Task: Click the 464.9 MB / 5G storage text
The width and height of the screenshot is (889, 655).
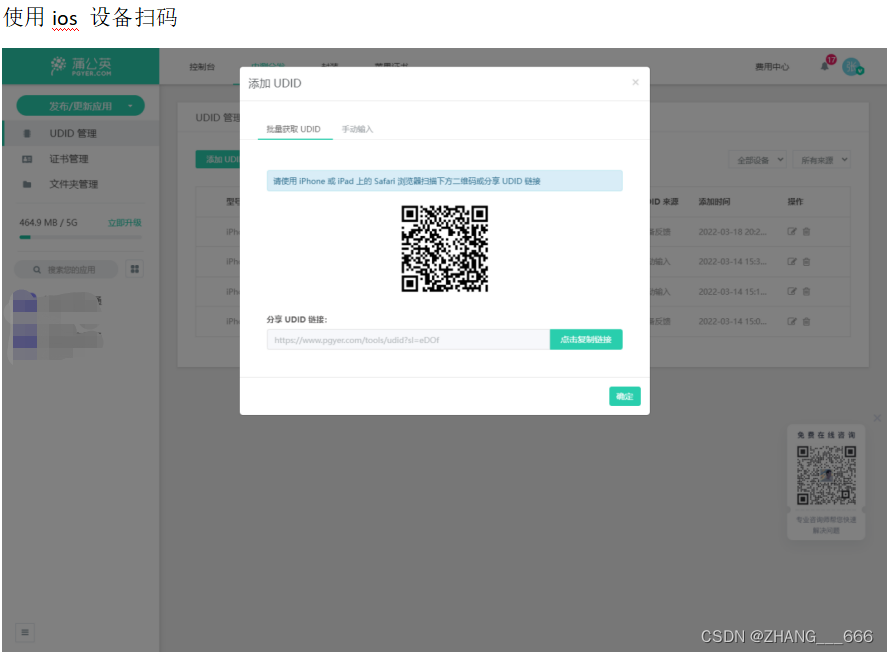Action: coord(48,222)
